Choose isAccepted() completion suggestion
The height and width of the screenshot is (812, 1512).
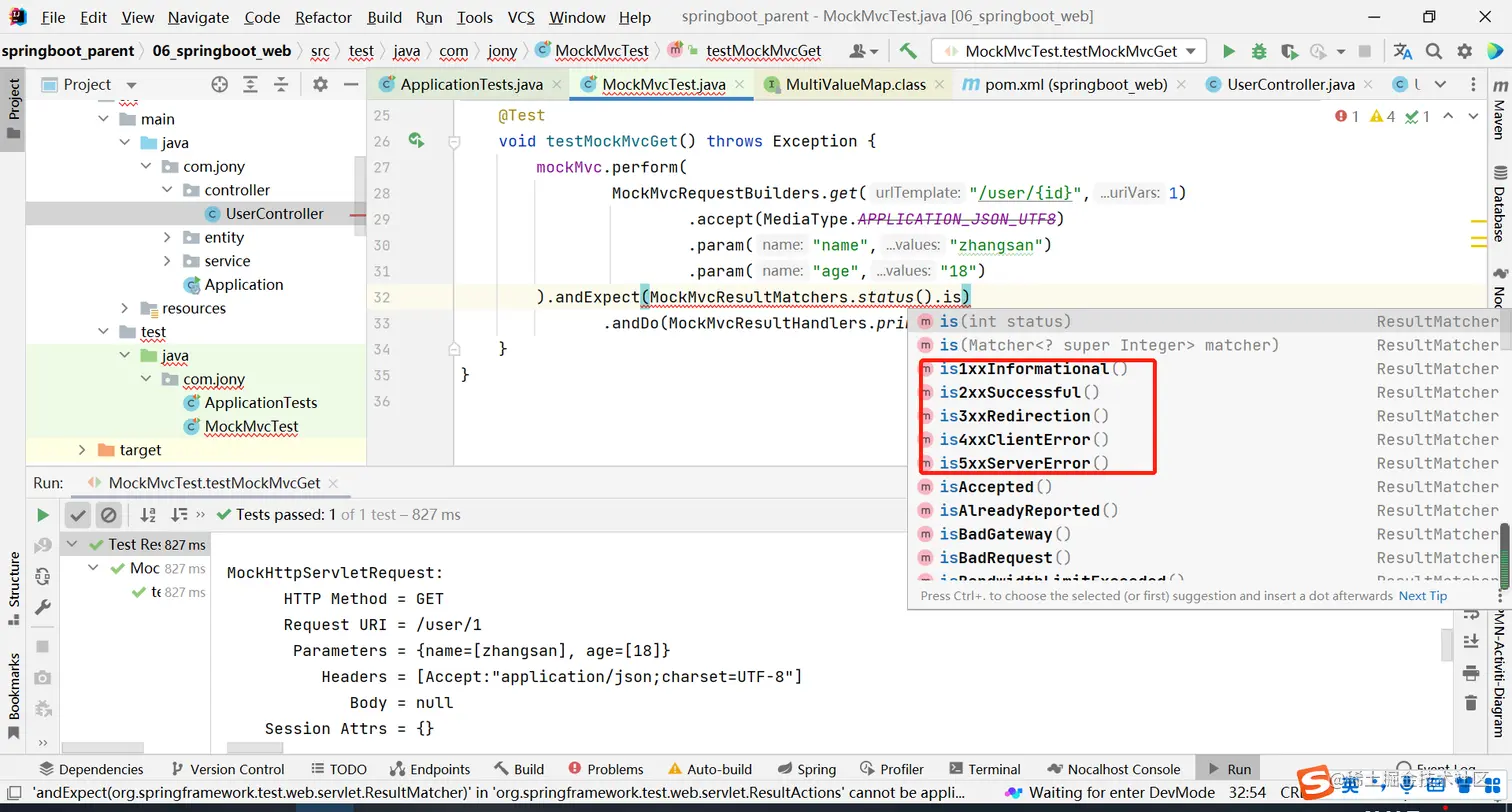(1206, 487)
